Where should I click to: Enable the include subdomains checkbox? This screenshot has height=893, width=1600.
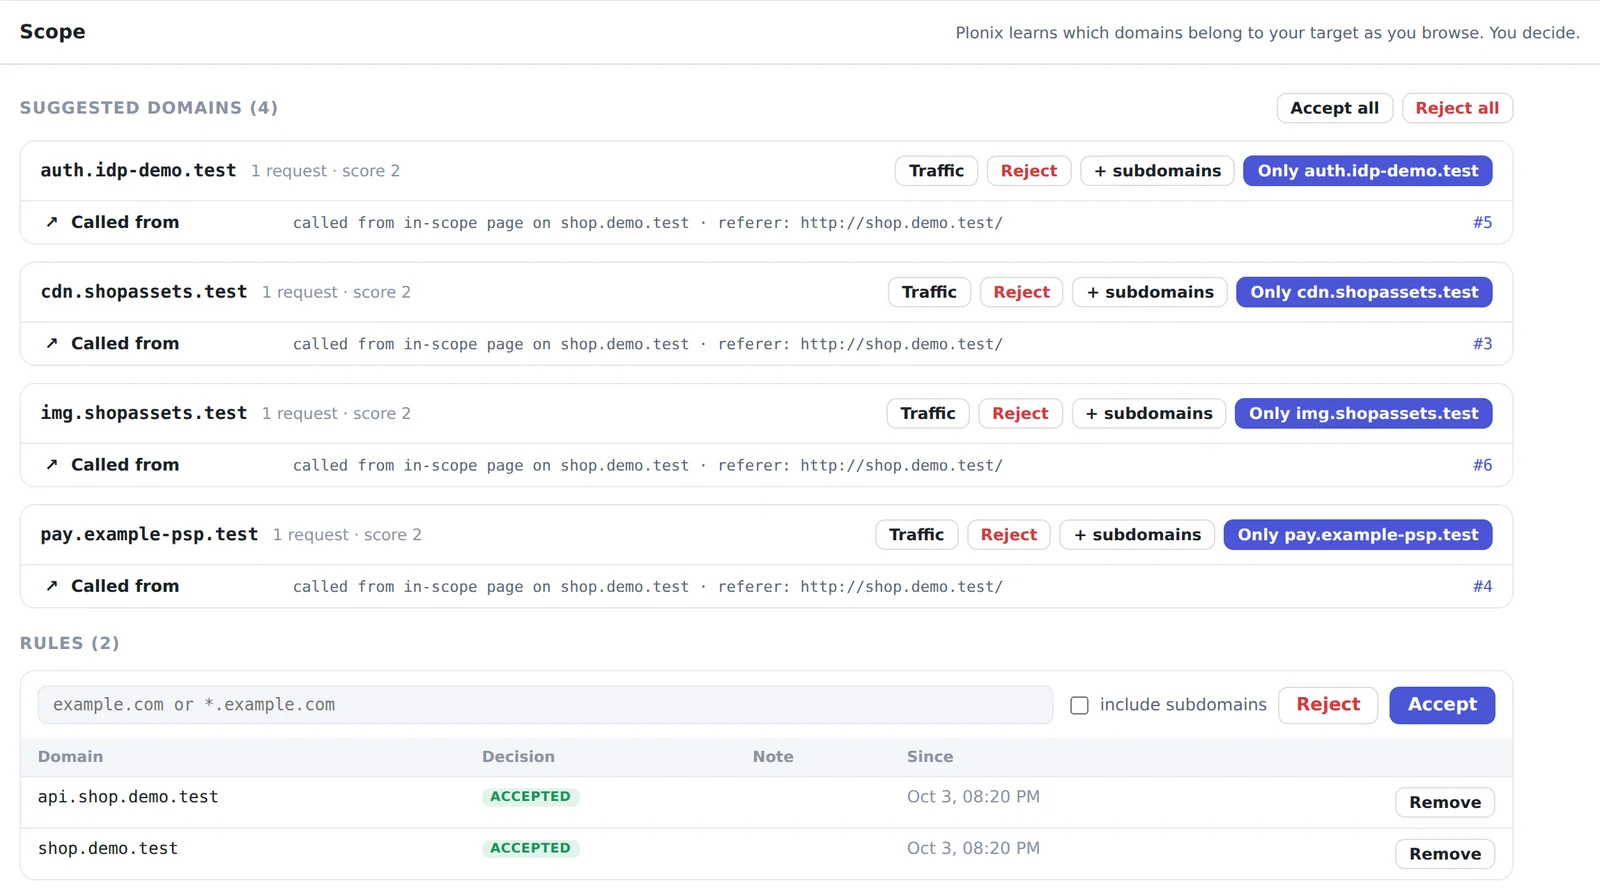click(x=1080, y=705)
